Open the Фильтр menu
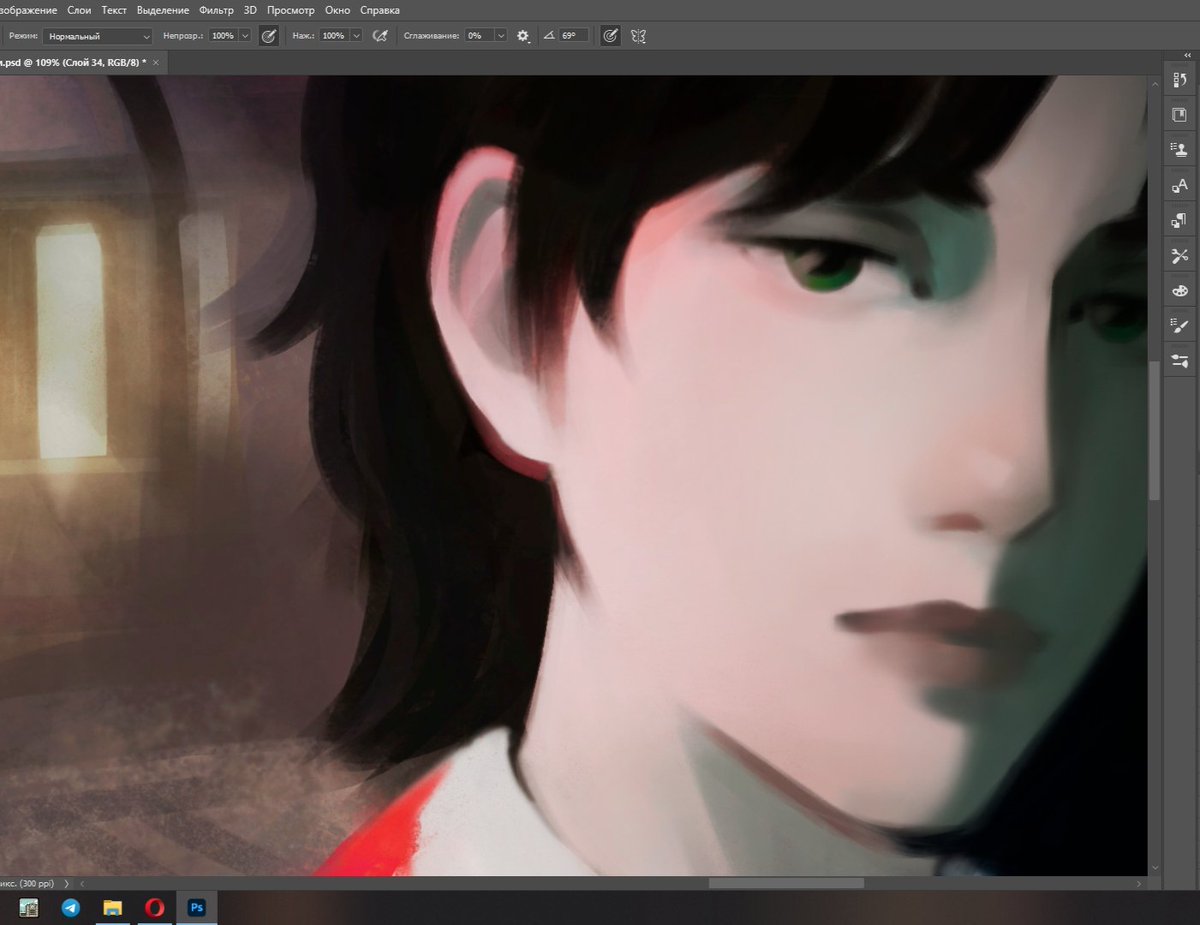Image resolution: width=1200 pixels, height=925 pixels. click(x=216, y=10)
